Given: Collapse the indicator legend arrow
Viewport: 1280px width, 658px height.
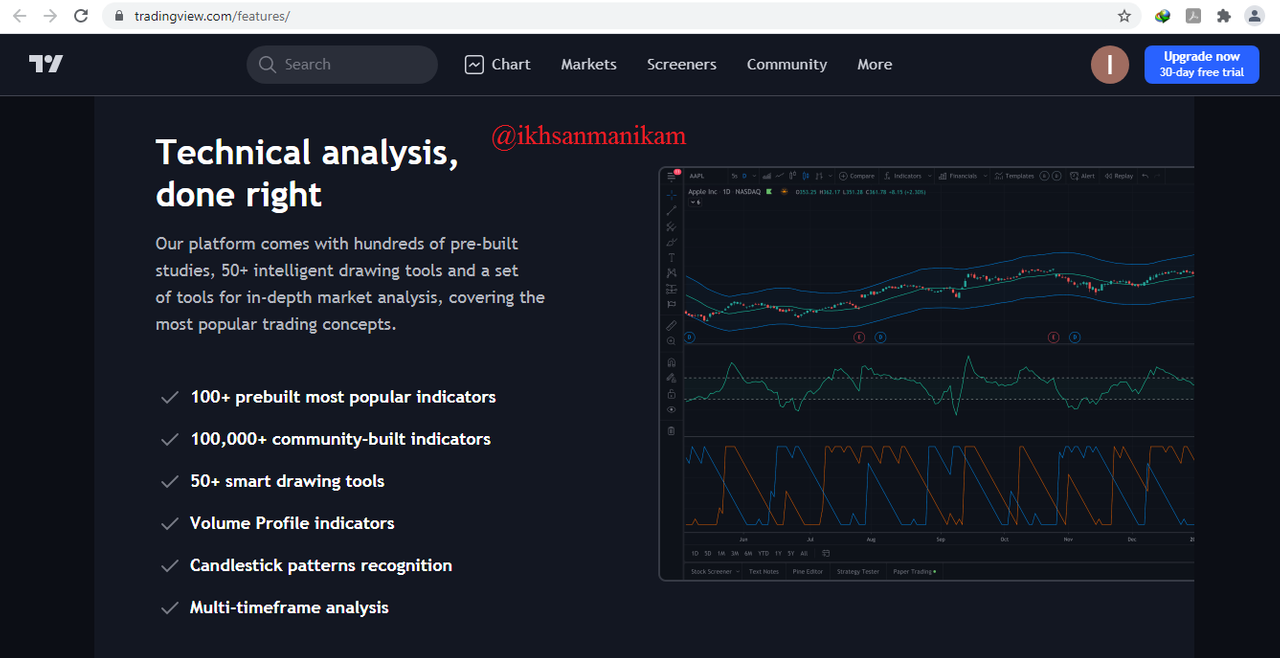Looking at the screenshot, I should pyautogui.click(x=692, y=202).
